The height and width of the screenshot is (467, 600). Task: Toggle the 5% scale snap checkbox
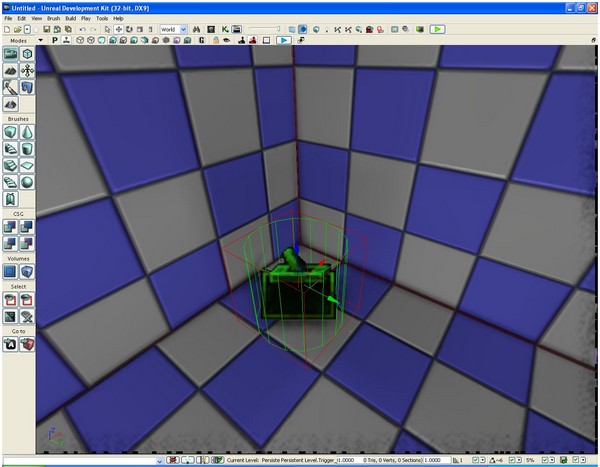pyautogui.click(x=545, y=460)
